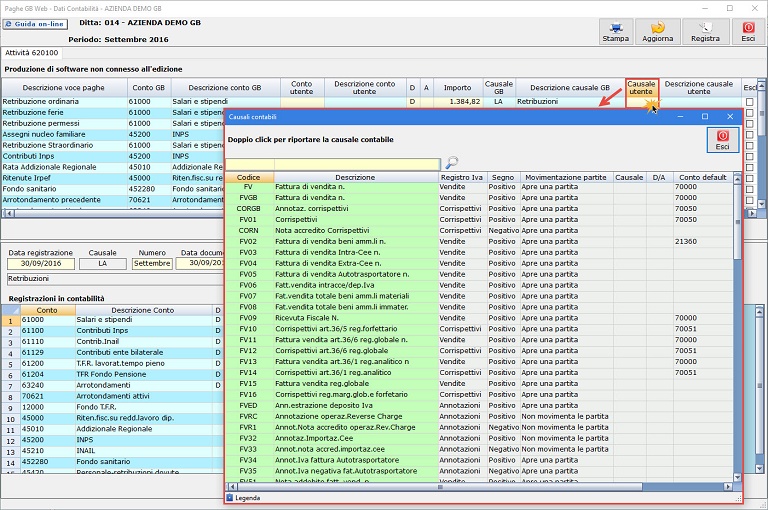Select row FV09 Ricevuta Fiscale N.
Image resolution: width=768 pixels, height=510 pixels.
(340, 317)
